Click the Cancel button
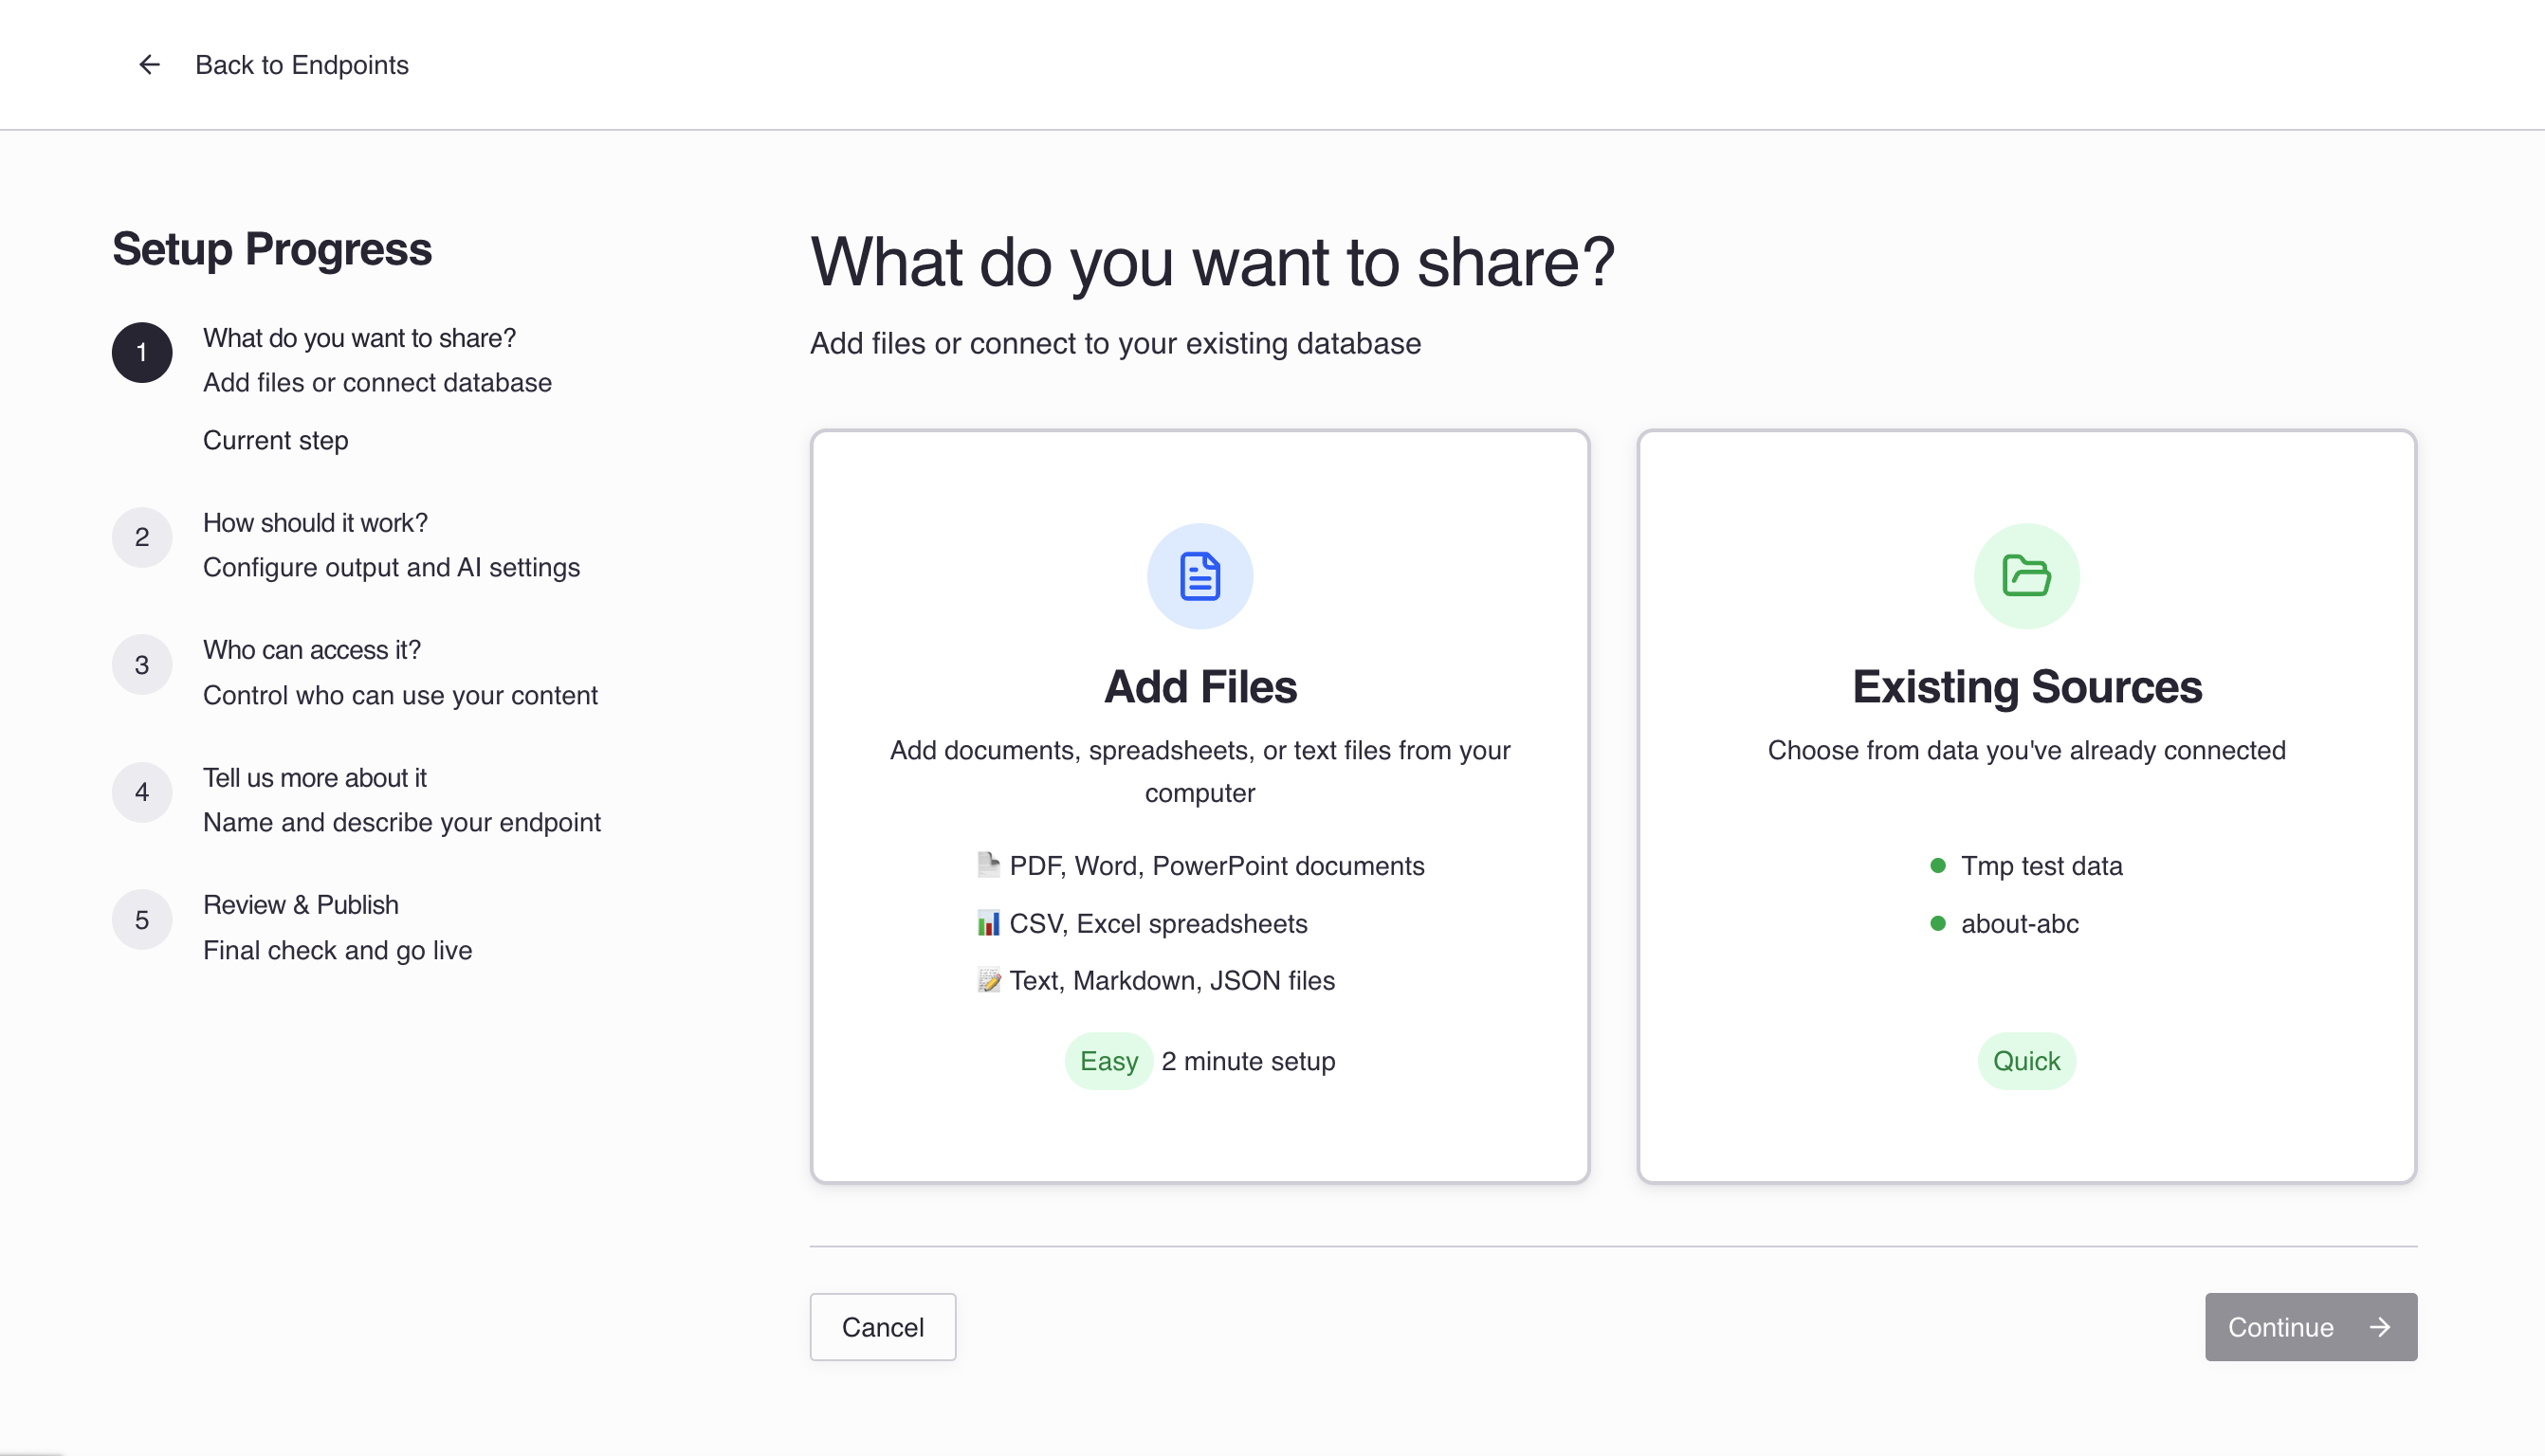Viewport: 2545px width, 1456px height. pyautogui.click(x=882, y=1326)
